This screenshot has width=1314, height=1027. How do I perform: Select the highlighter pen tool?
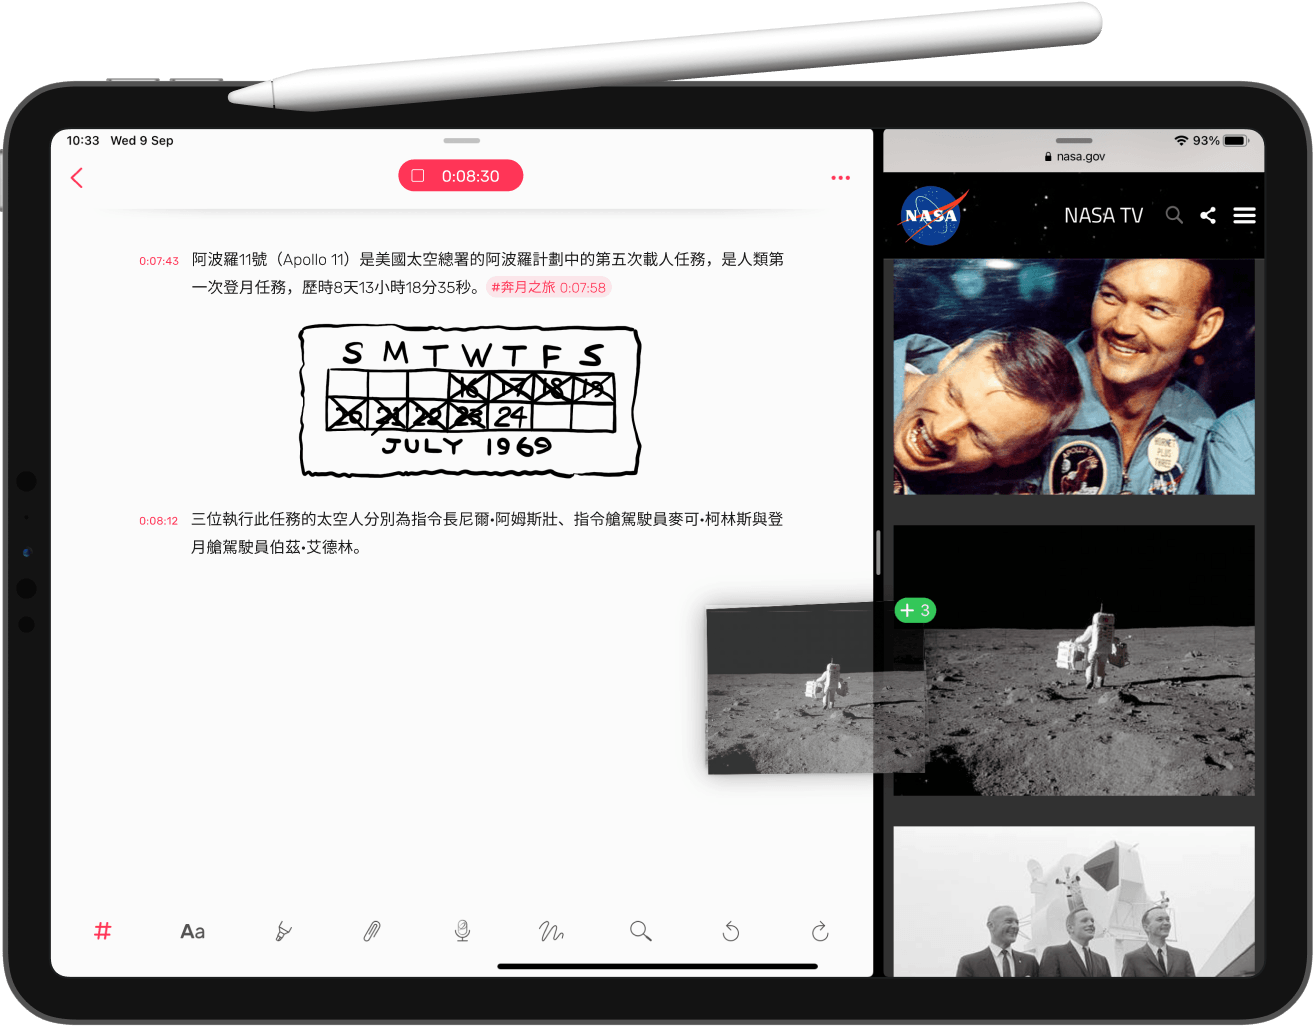click(x=283, y=932)
